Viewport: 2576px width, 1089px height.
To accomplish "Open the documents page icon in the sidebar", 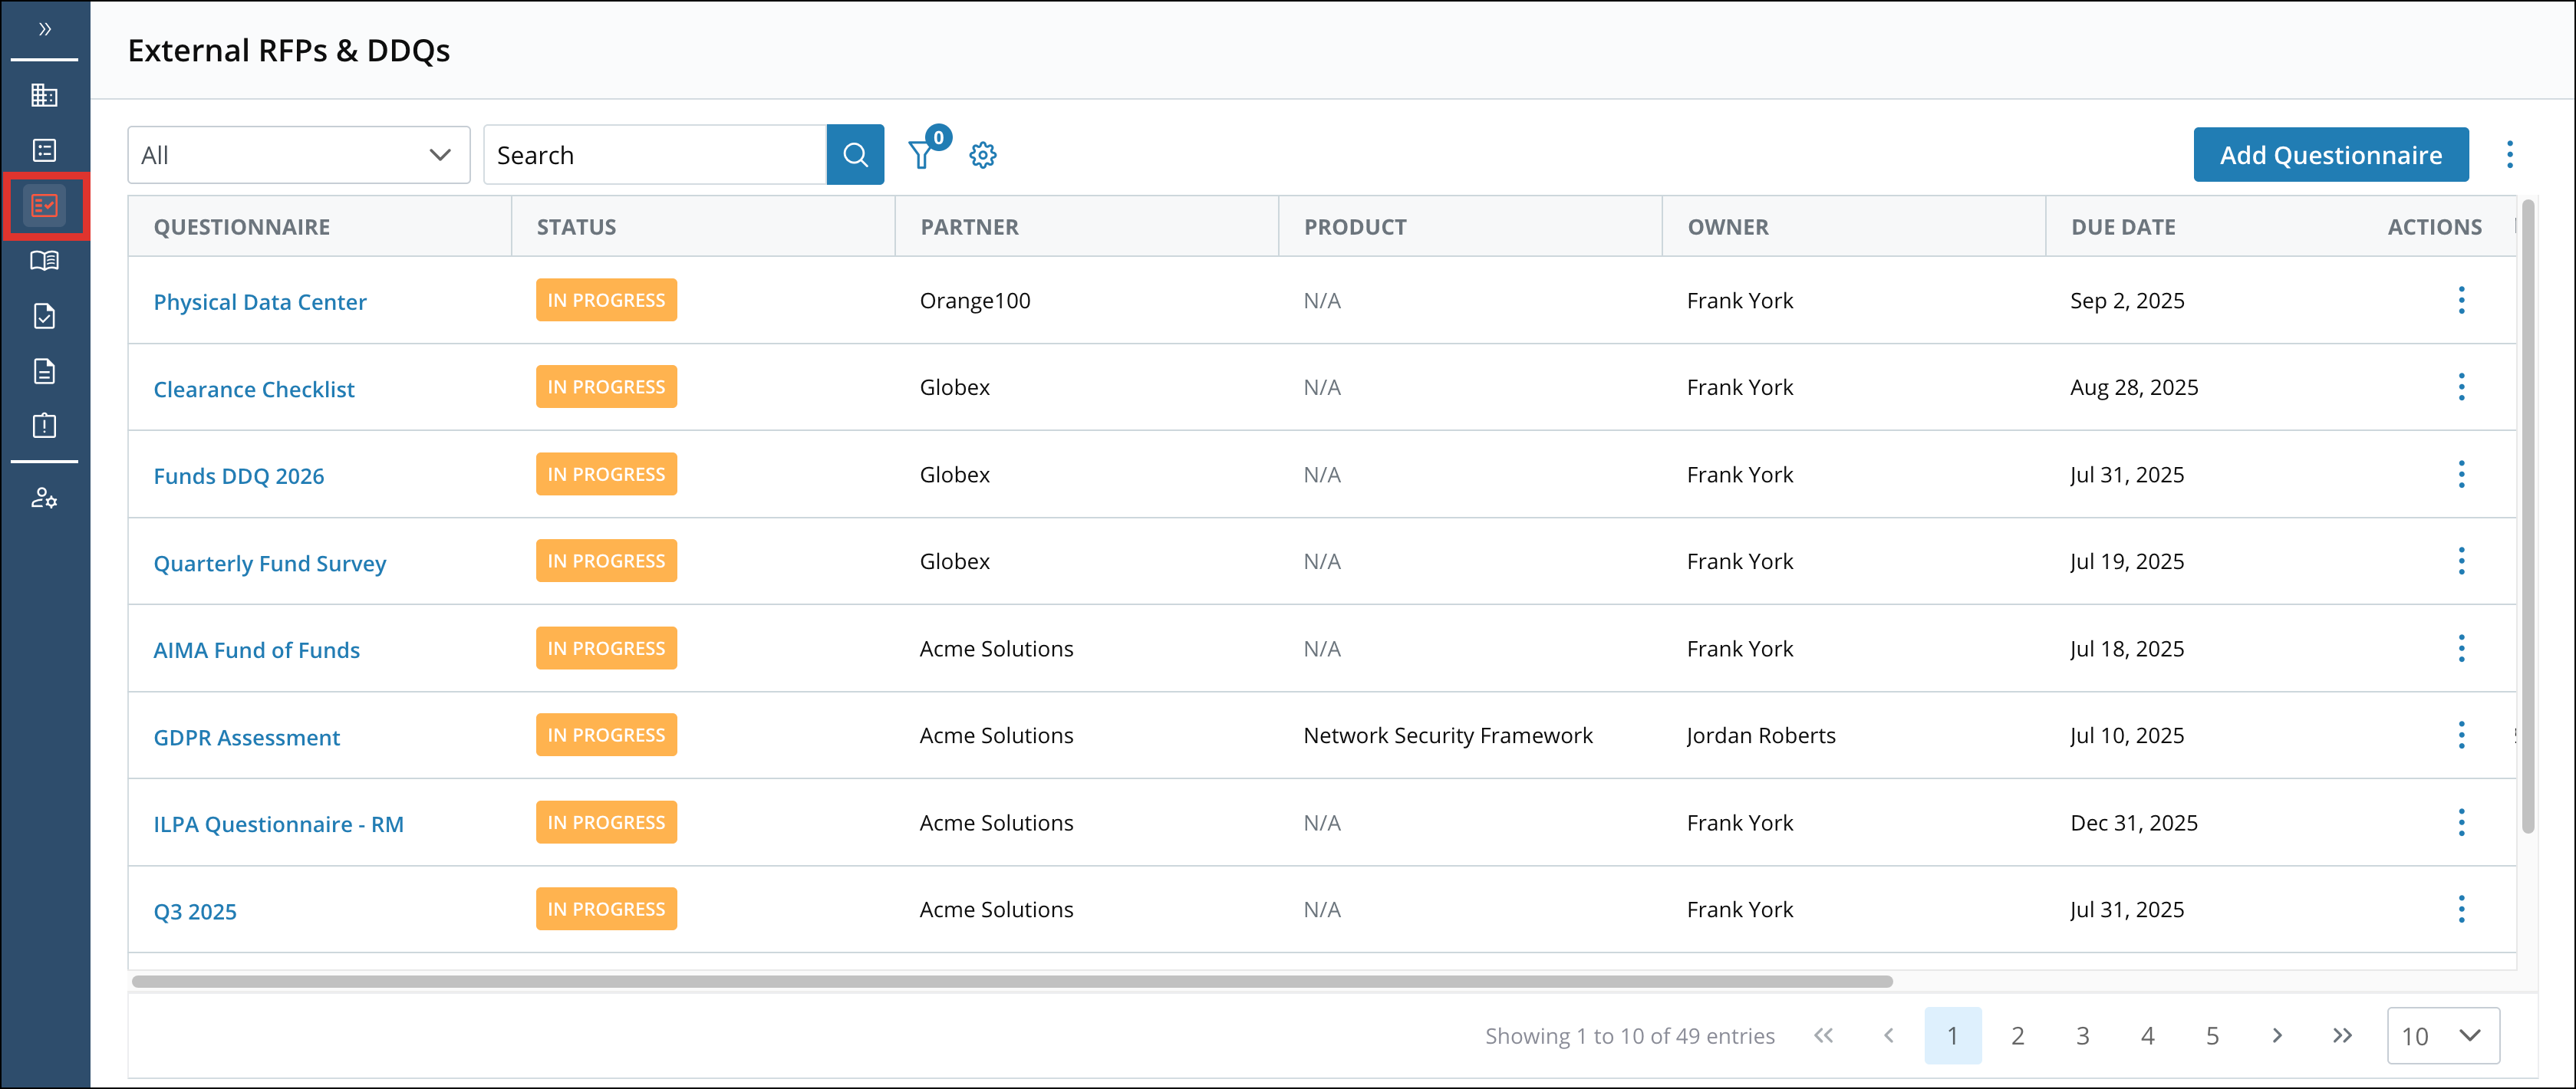I will pos(45,371).
